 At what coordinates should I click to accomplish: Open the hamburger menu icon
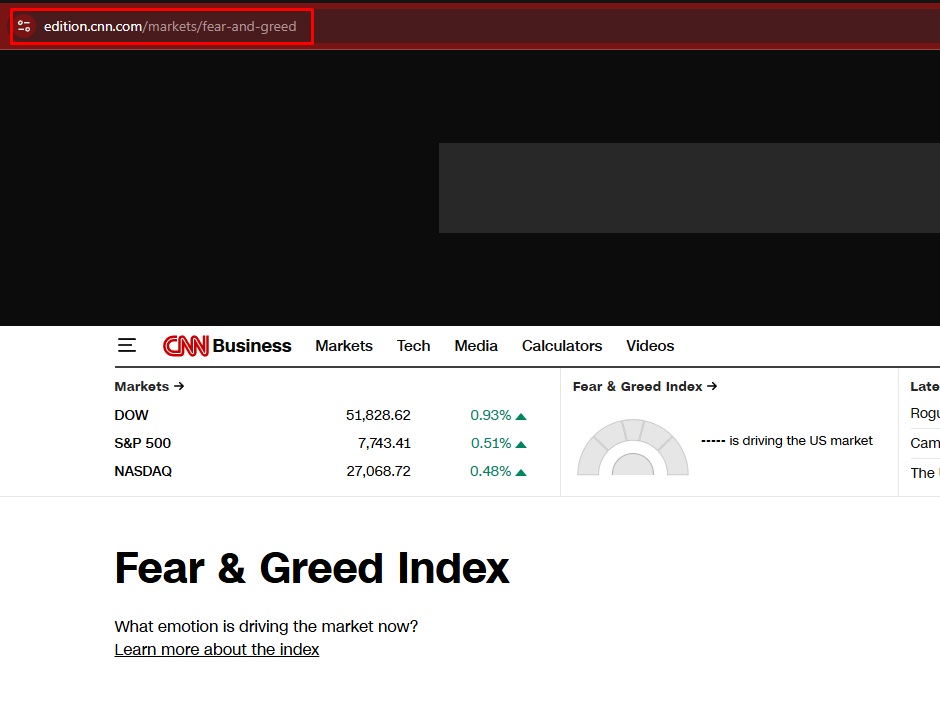pyautogui.click(x=126, y=345)
